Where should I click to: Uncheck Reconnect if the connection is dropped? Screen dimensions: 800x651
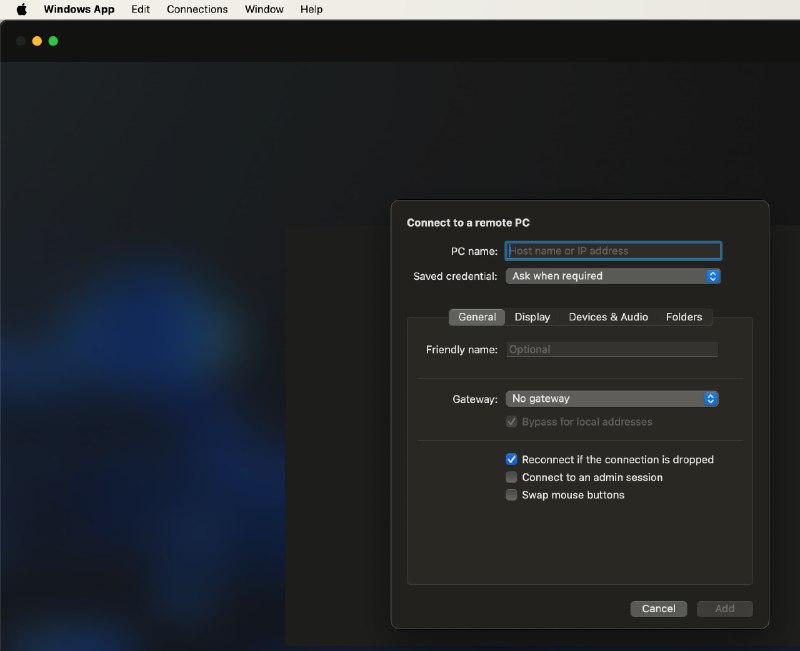511,459
